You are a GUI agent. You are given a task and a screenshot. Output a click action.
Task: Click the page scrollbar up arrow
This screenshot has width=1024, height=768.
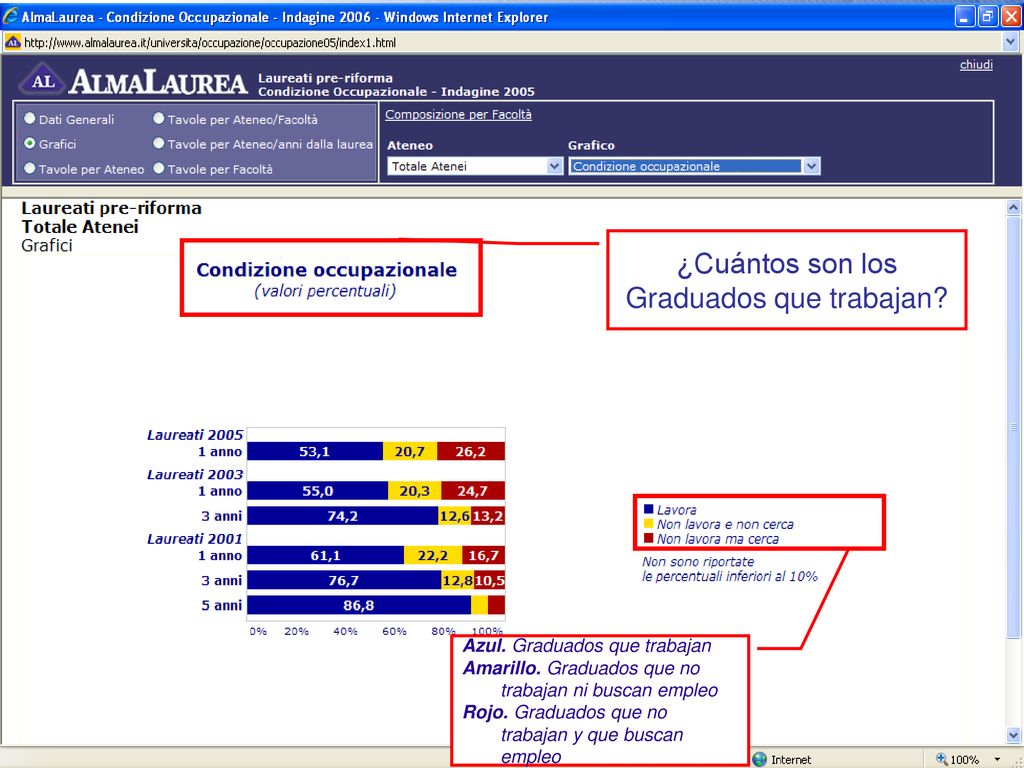coord(1013,208)
